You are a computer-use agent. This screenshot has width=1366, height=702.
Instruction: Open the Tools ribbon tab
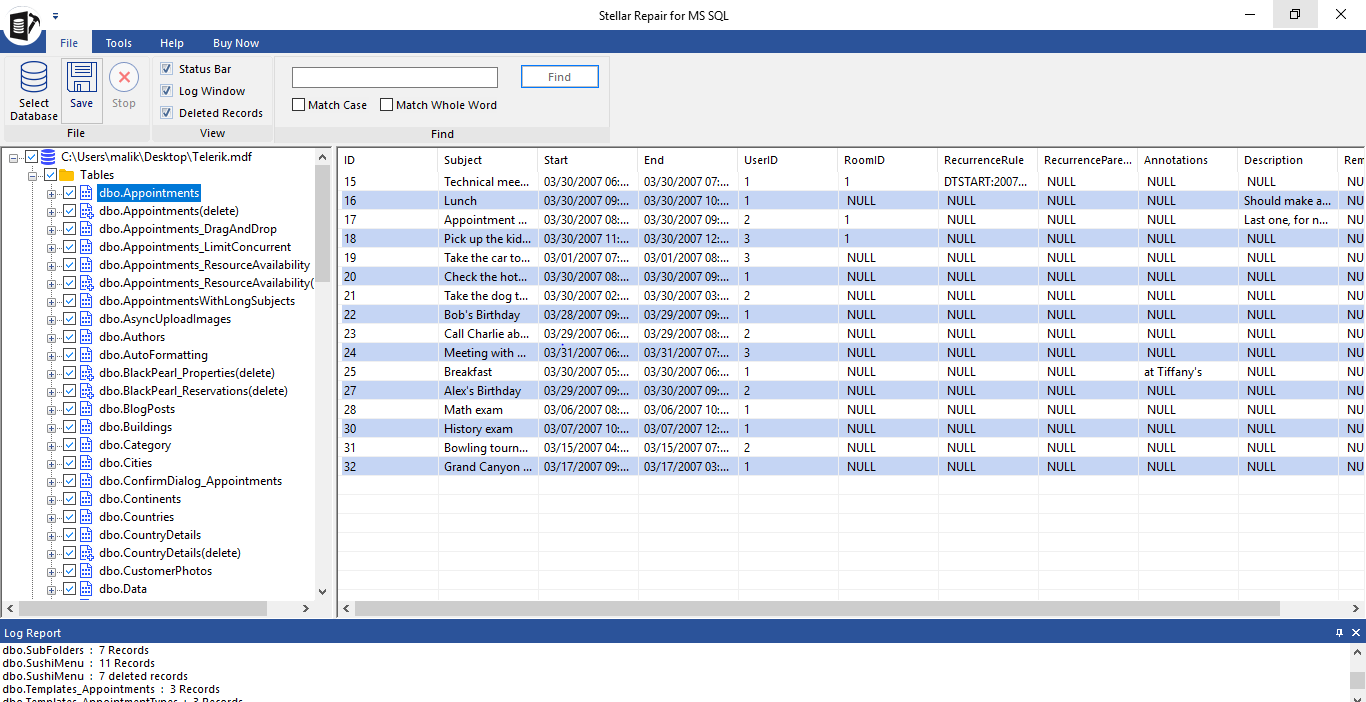[x=119, y=43]
